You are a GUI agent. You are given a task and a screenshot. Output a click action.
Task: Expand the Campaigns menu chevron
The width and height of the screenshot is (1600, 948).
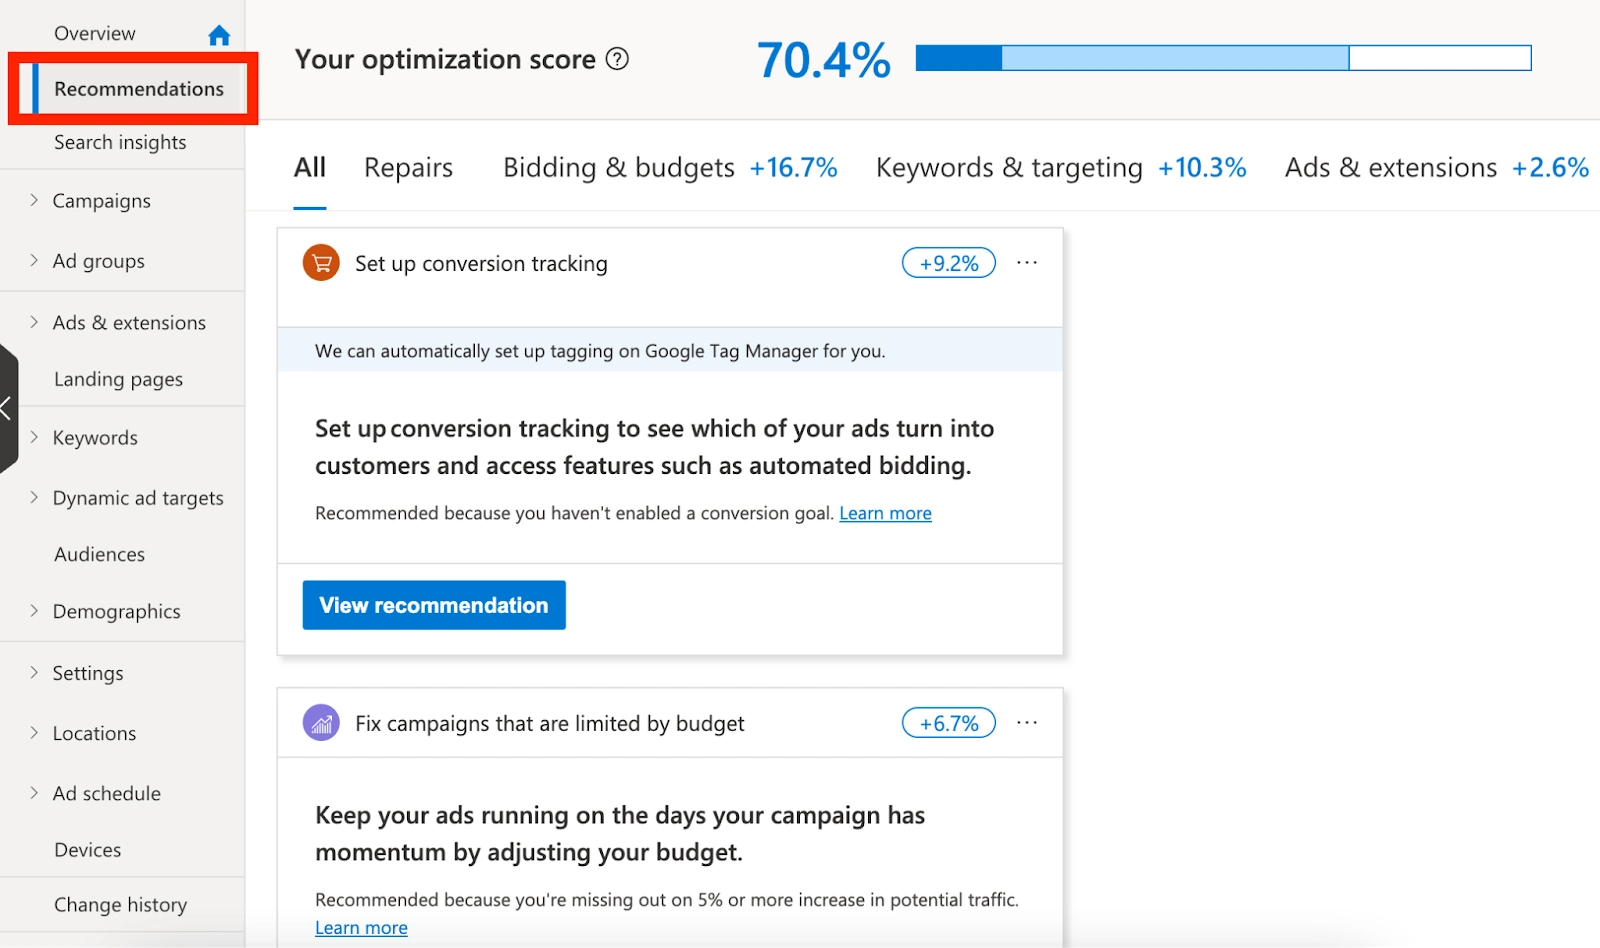(34, 200)
